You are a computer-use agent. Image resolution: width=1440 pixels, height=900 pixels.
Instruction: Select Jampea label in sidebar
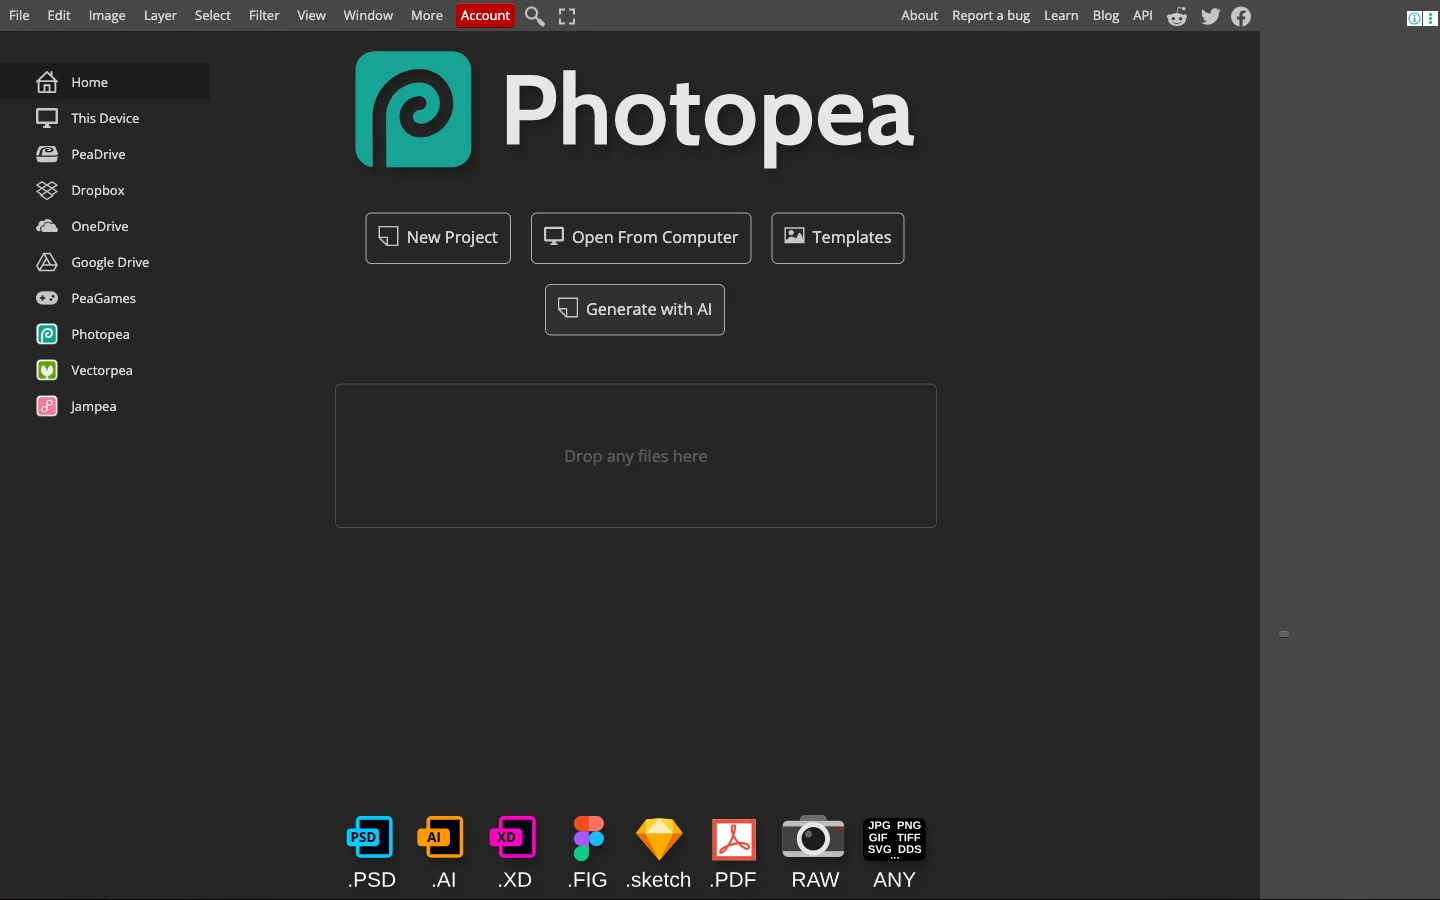pos(94,406)
